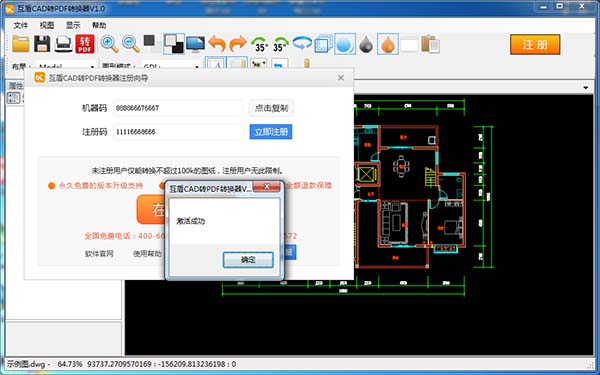Click the printer icon in toolbar
The height and width of the screenshot is (375, 600).
click(64, 44)
